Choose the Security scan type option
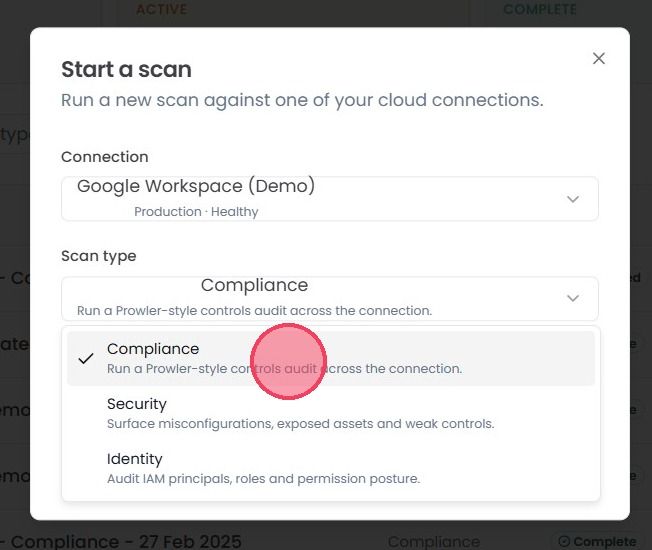 331,413
